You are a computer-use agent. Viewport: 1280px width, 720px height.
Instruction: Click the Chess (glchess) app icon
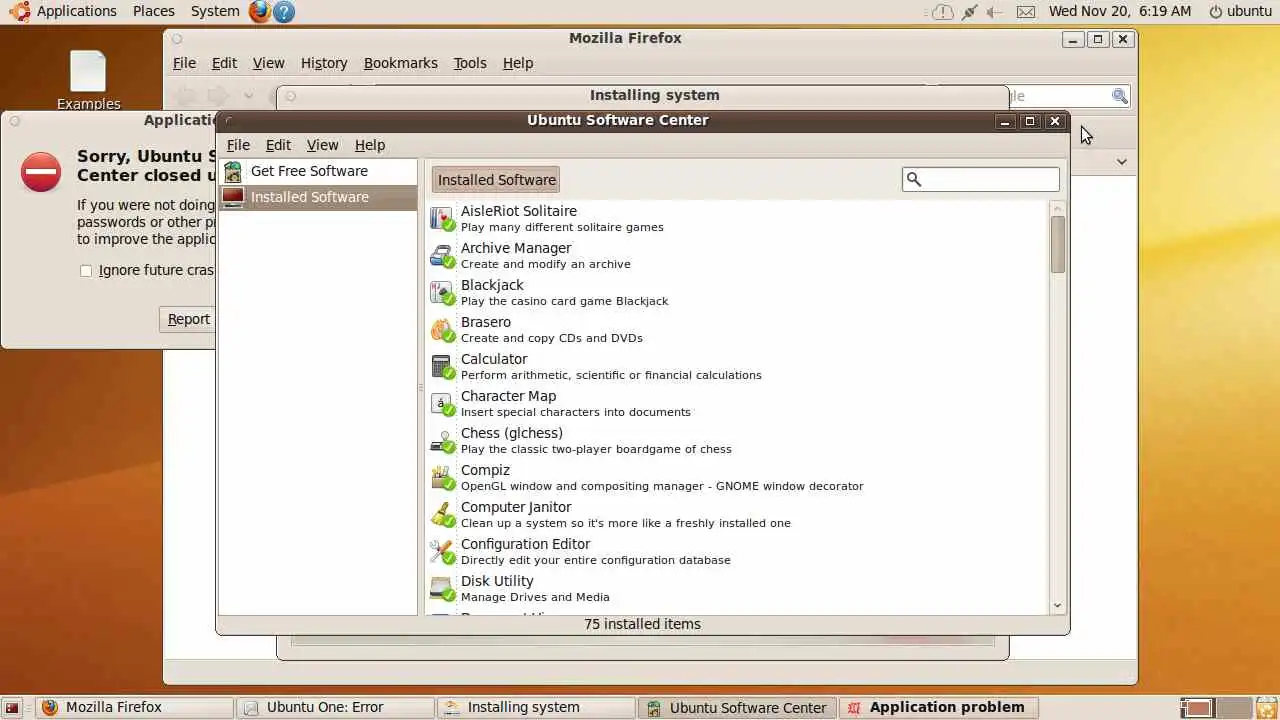tap(442, 441)
